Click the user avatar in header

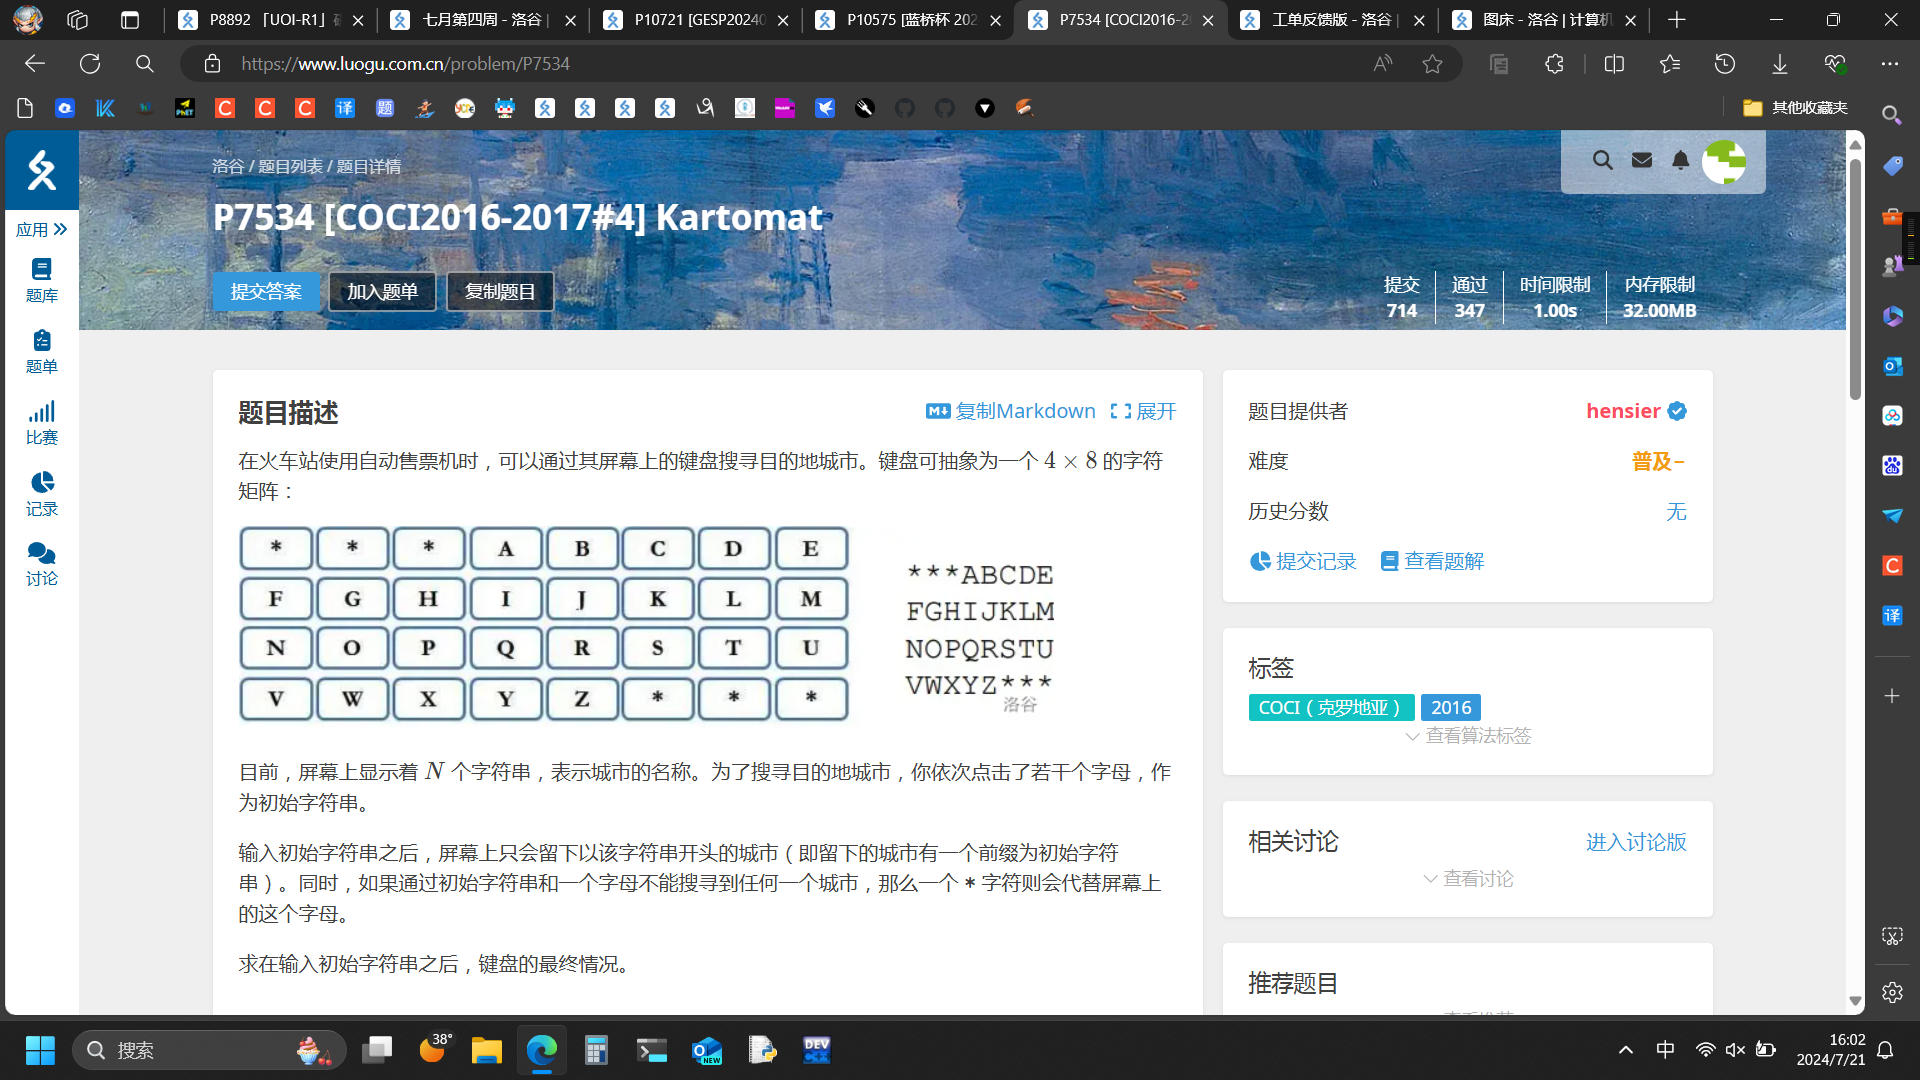coord(1724,161)
